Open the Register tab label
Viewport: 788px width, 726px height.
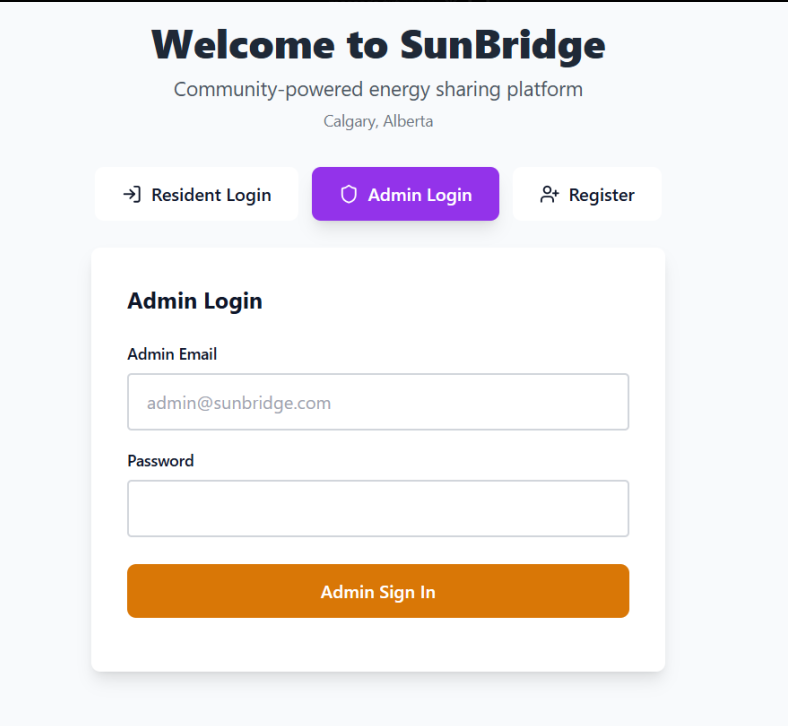pyautogui.click(x=601, y=195)
